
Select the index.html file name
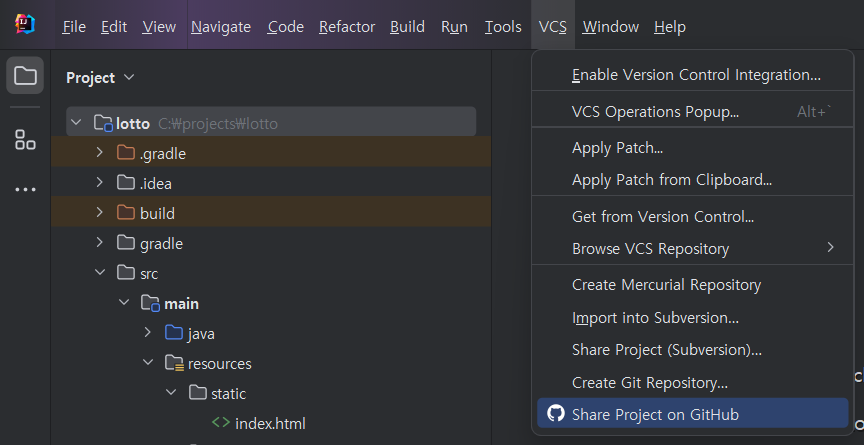[270, 424]
